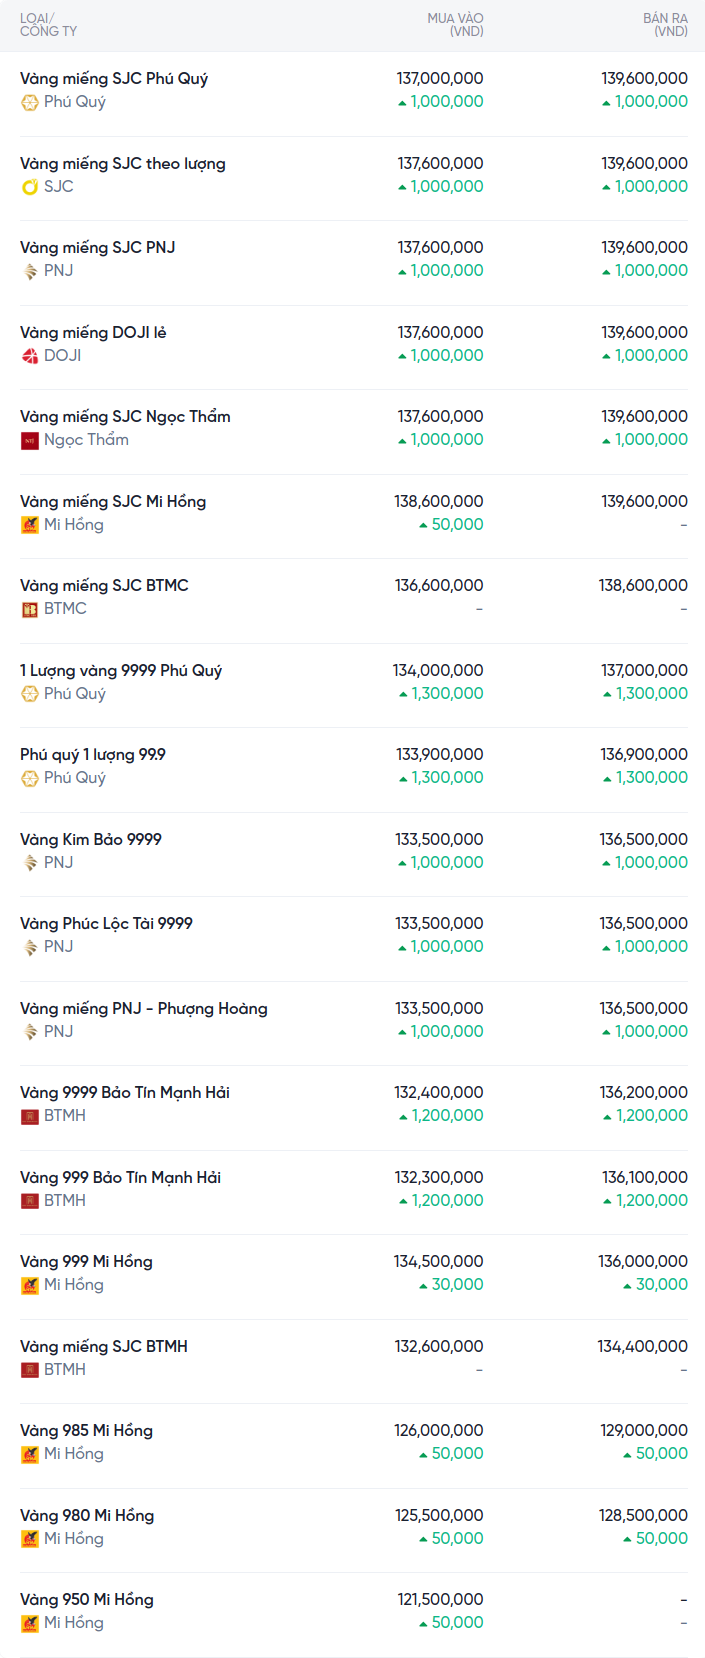The width and height of the screenshot is (705, 1658).
Task: Click Mi Hồng logo under Vàng miếng SJC Mi Hồng
Action: pyautogui.click(x=30, y=525)
